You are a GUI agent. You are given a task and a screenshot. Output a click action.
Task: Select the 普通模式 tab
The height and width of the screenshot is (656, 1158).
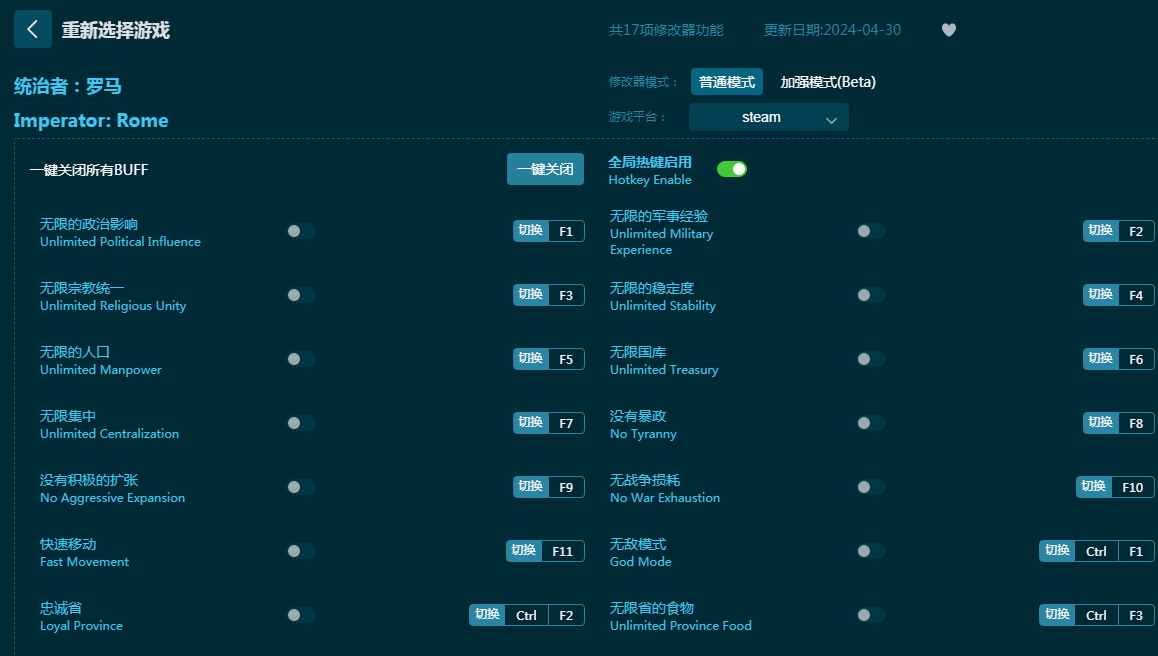(x=727, y=82)
